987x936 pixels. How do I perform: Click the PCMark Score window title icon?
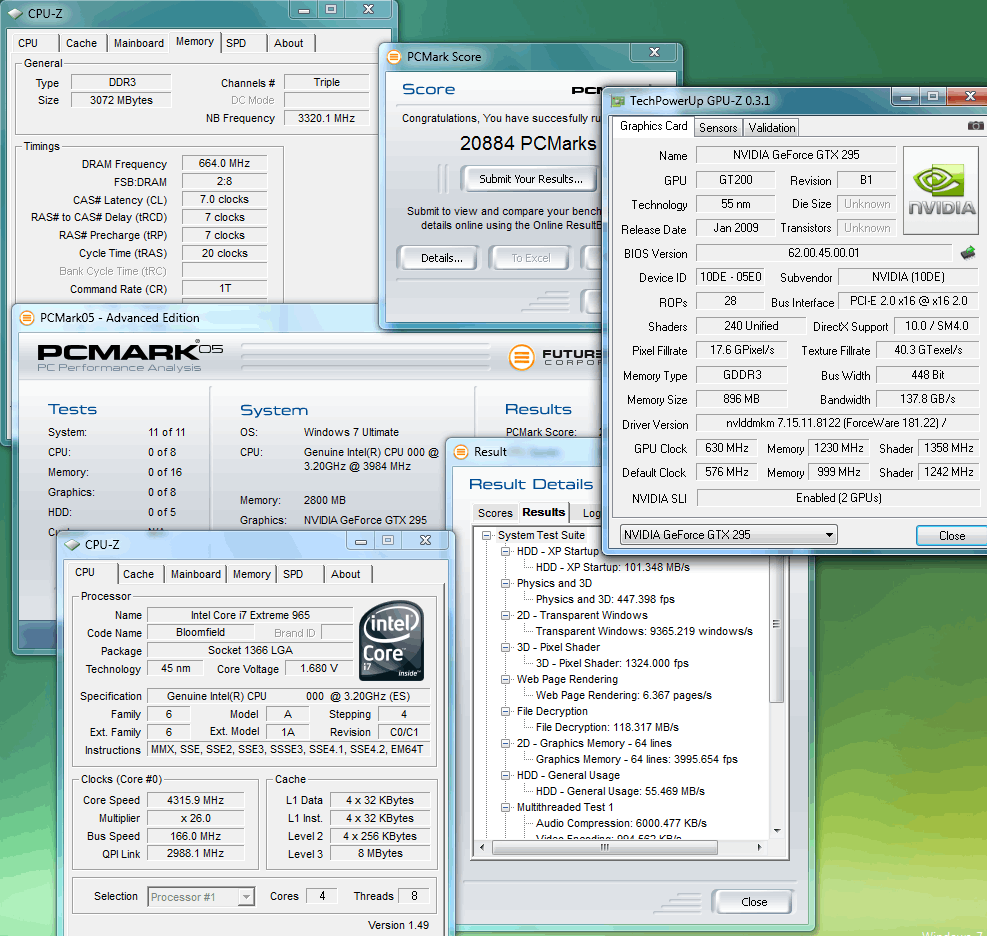click(x=394, y=57)
